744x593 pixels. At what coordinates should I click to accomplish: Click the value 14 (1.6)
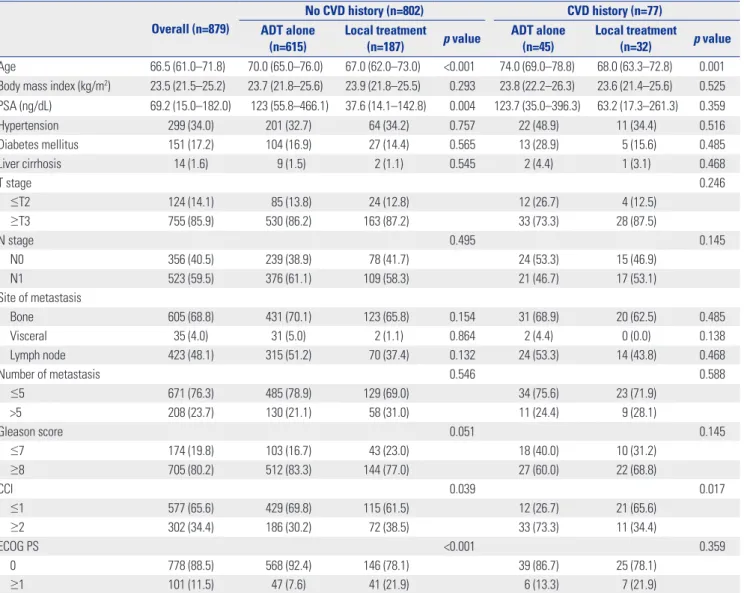click(x=191, y=164)
